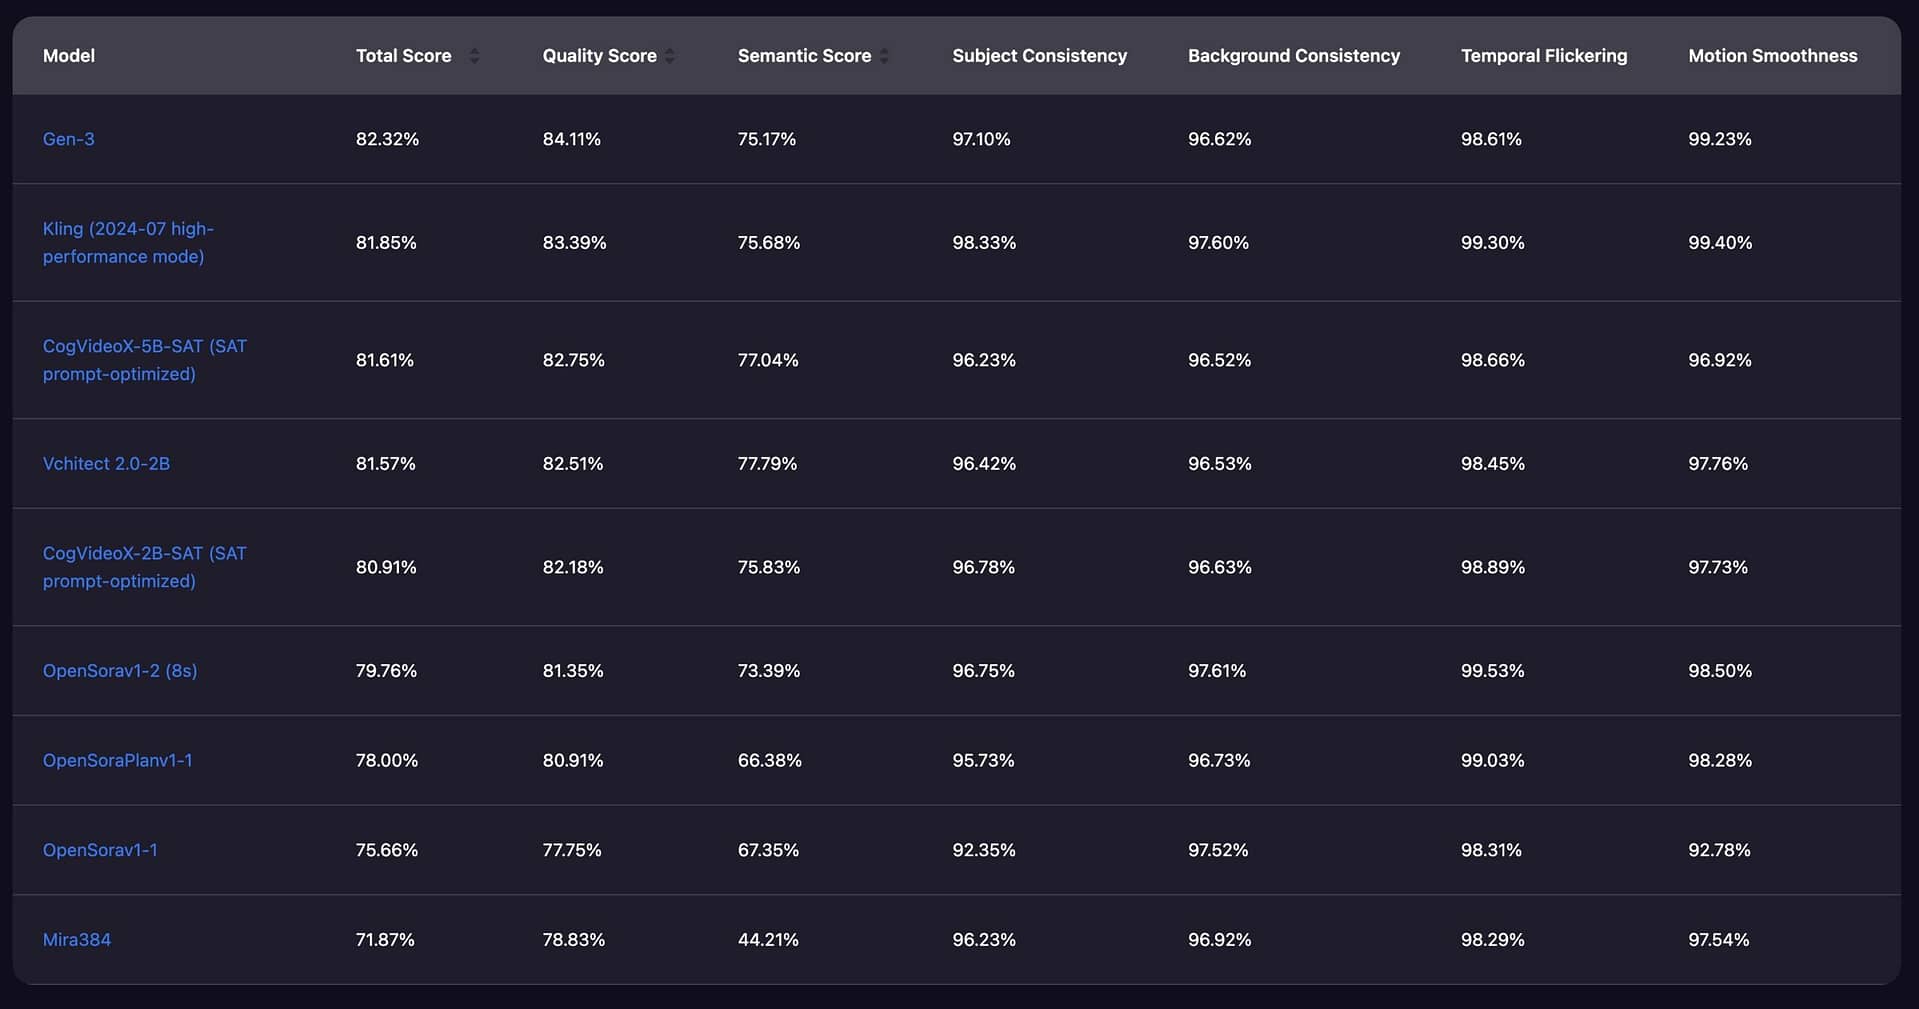This screenshot has height=1009, width=1919.
Task: Open the OpenSoraPlanv1-1 model link
Action: tap(118, 760)
